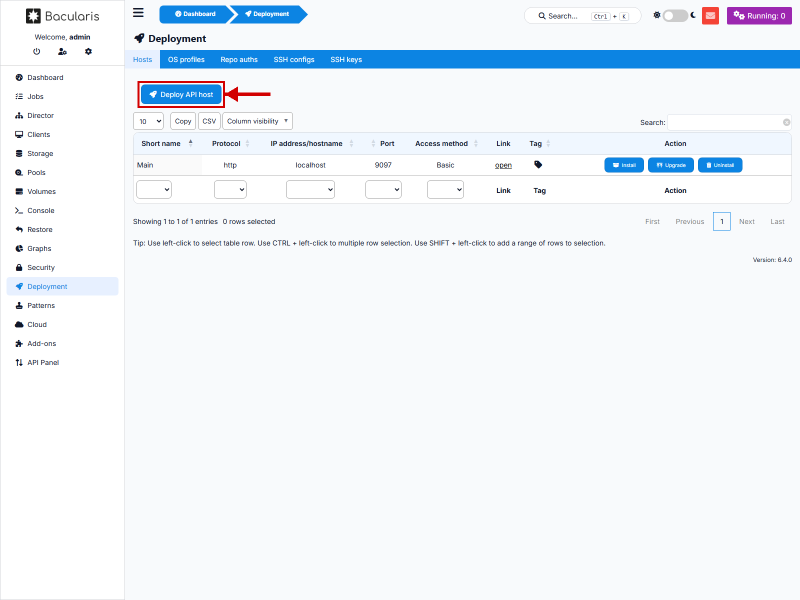Click the logout power icon

(36, 52)
